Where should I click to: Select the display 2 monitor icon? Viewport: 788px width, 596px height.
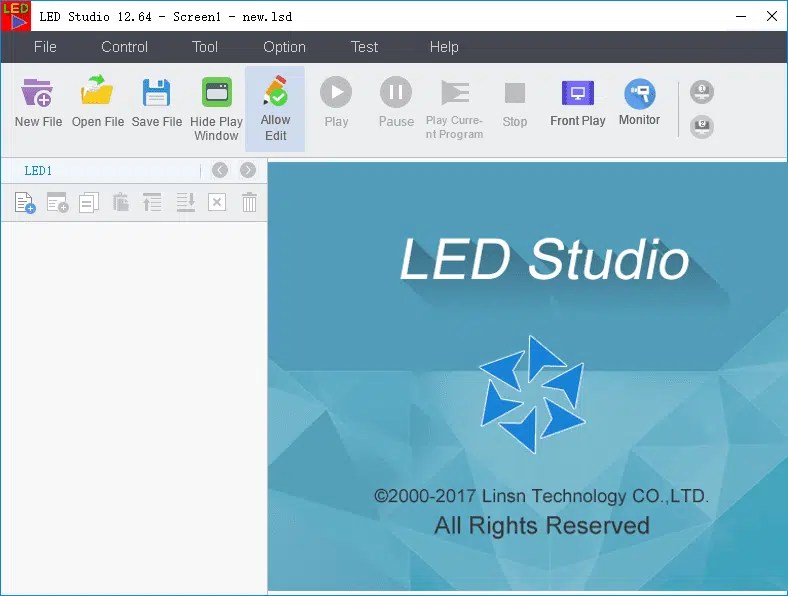(702, 127)
